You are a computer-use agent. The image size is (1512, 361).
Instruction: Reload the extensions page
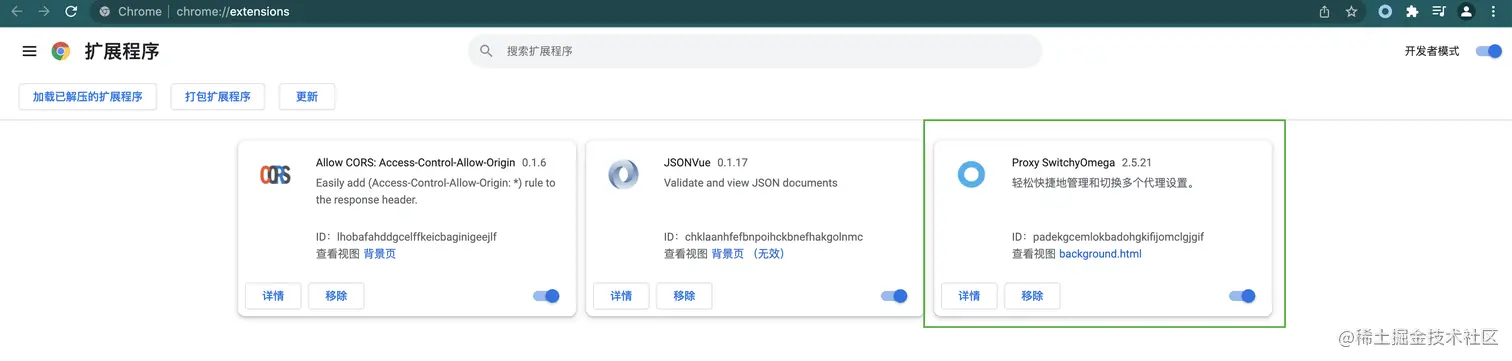click(71, 12)
